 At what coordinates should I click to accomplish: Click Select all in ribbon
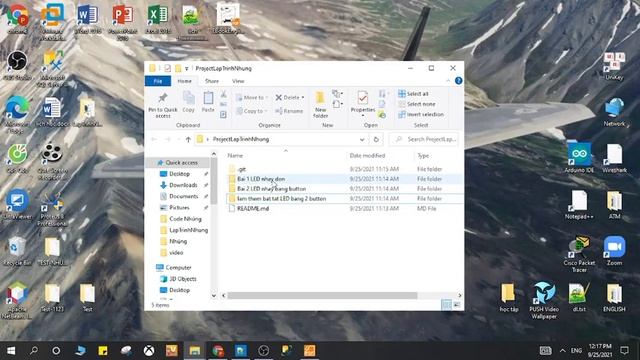413,93
